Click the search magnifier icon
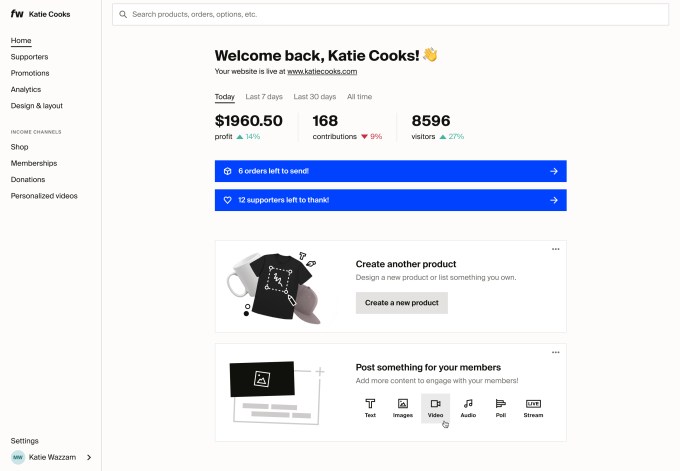This screenshot has height=471, width=680. coord(123,15)
